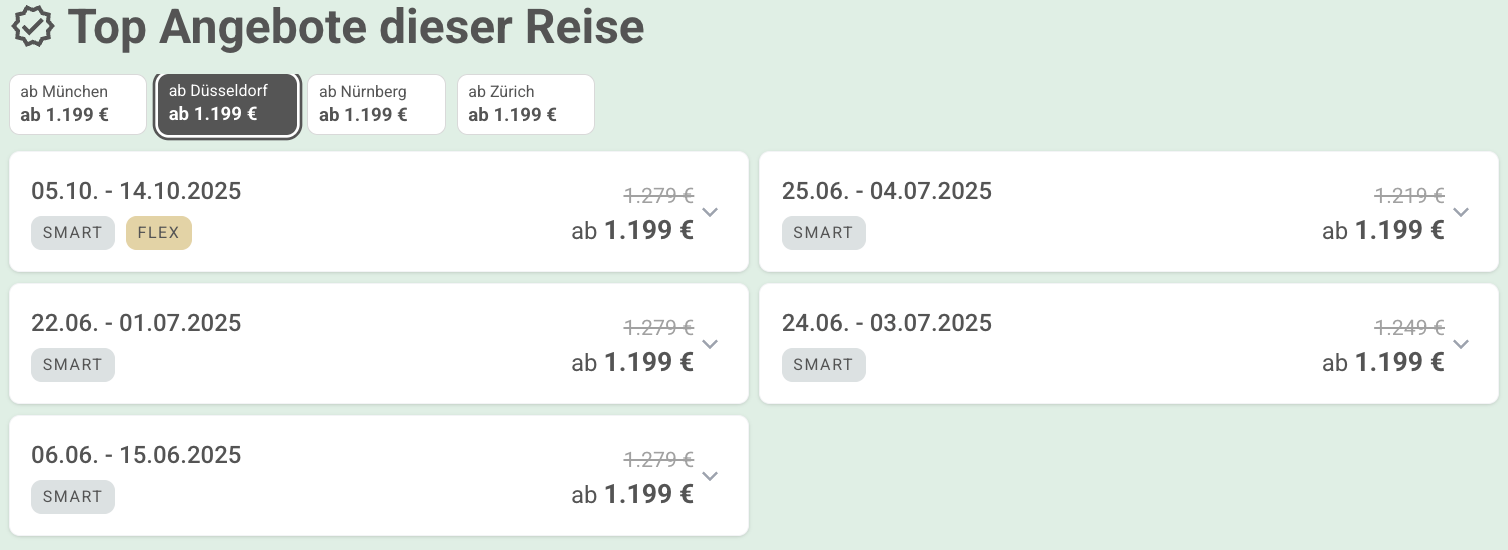Viewport: 1508px width, 550px height.
Task: Click the FLEX tag on October offer
Action: pos(159,233)
